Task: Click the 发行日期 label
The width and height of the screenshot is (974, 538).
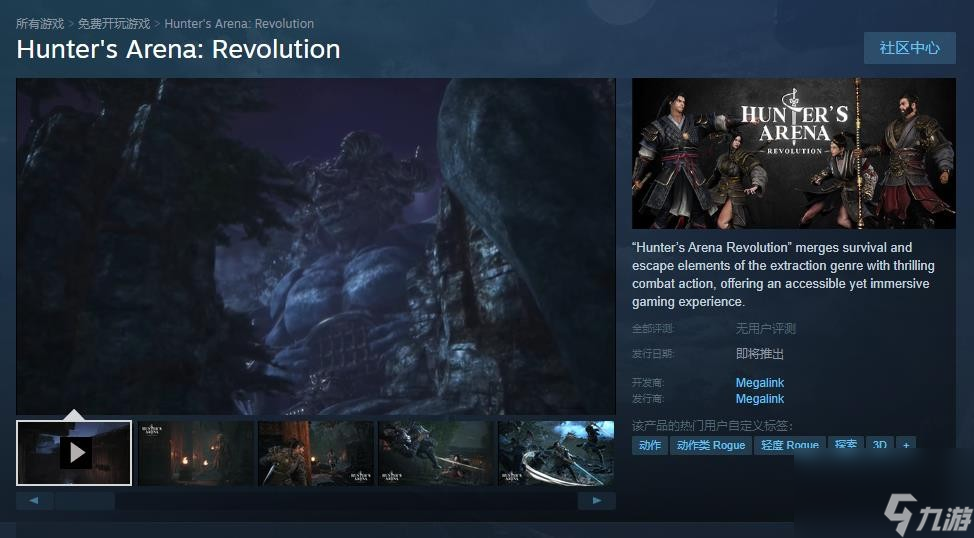Action: coord(653,354)
